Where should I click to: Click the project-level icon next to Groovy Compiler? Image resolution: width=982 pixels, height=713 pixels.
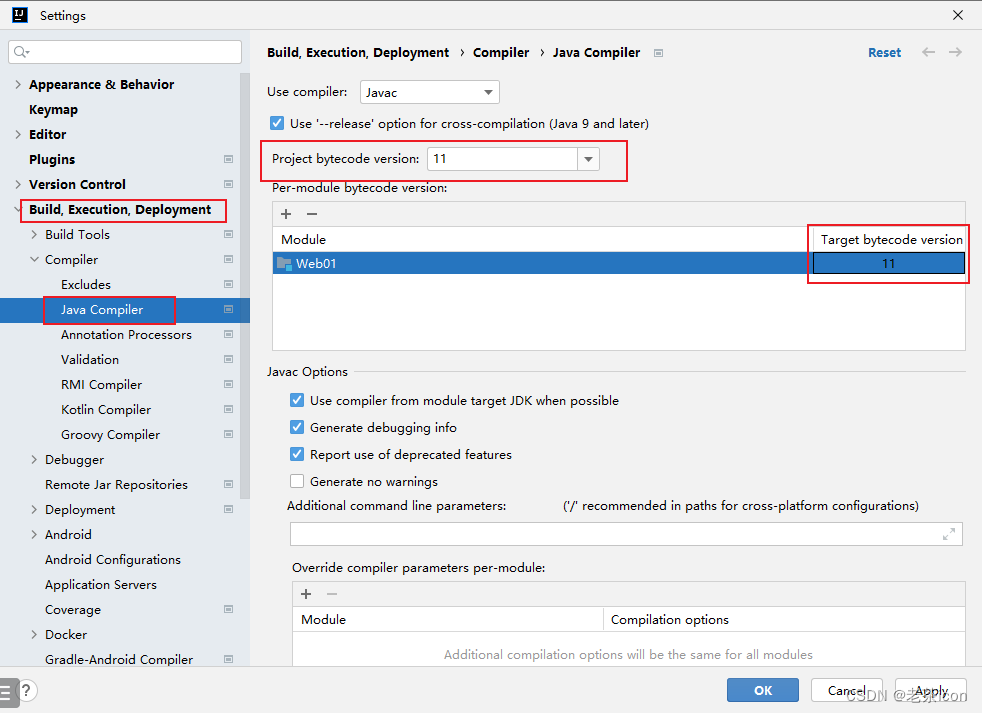[x=229, y=435]
